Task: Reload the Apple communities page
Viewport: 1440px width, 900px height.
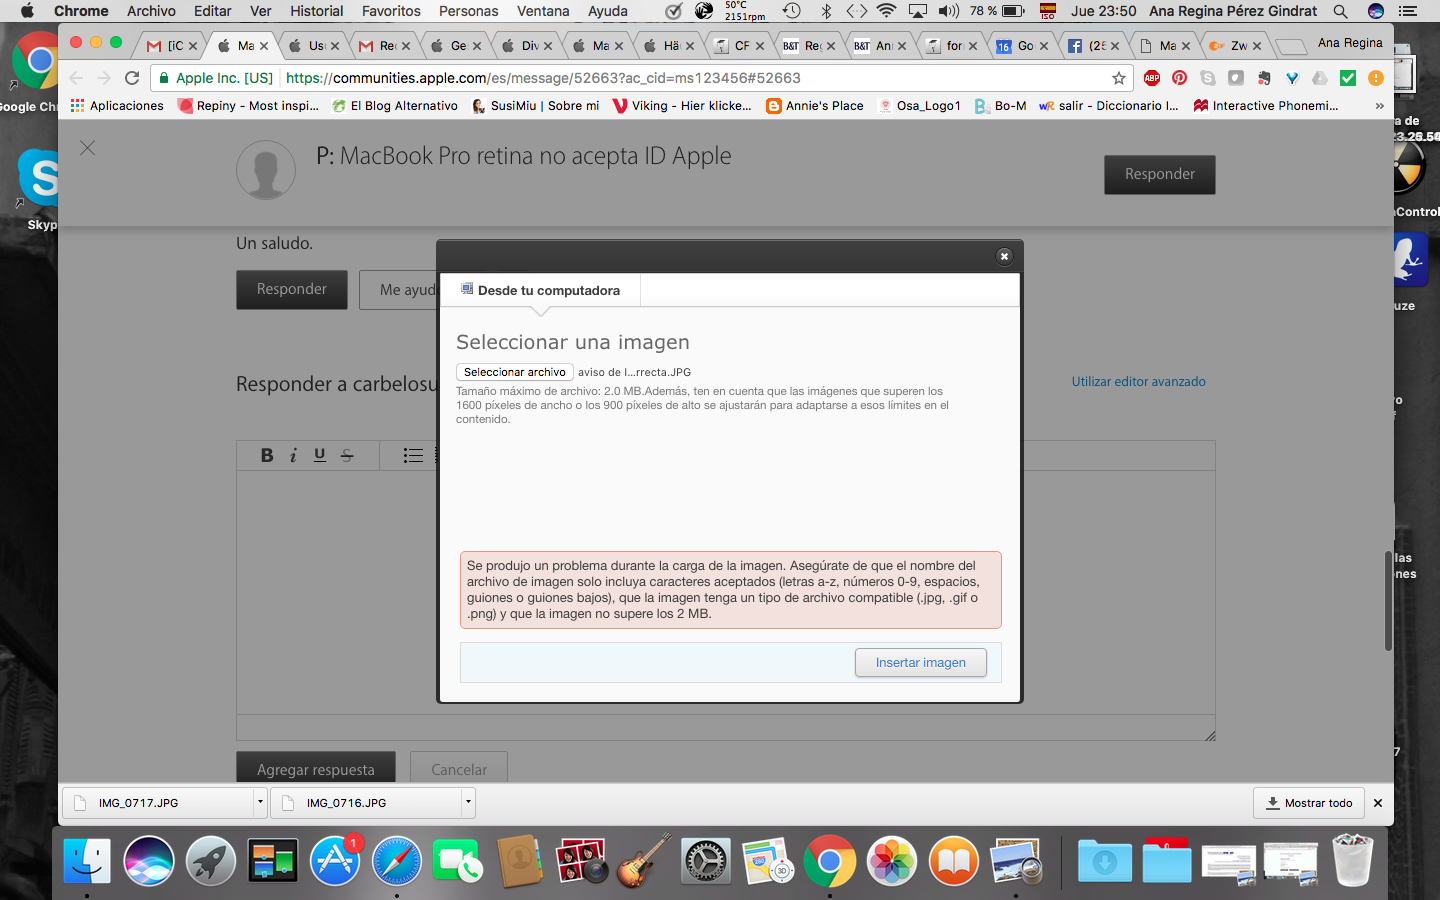Action: 132,78
